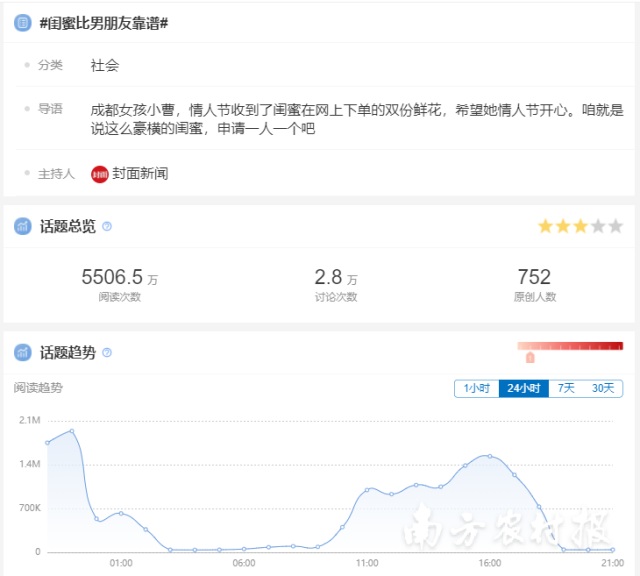Click the heat level marker below gradient
This screenshot has width=640, height=576.
(530, 357)
